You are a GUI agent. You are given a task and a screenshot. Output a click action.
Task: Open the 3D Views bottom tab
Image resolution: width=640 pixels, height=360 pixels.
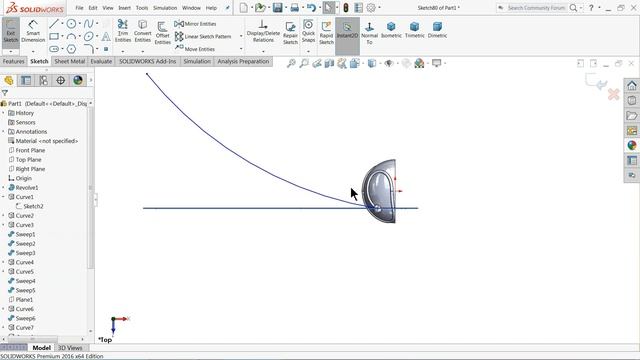click(70, 348)
